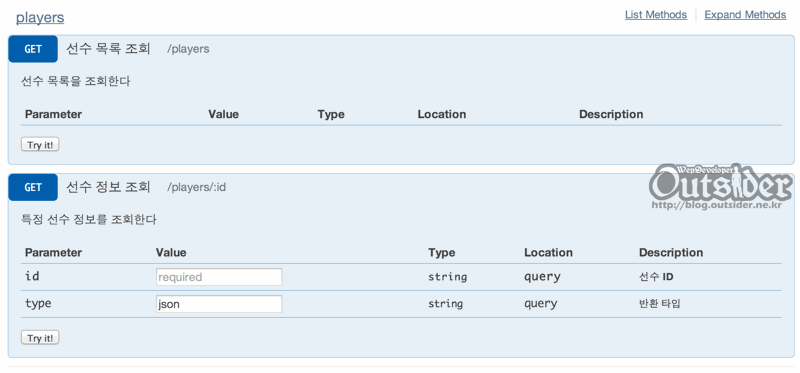Click the '선수 ID' description cell

click(x=656, y=277)
